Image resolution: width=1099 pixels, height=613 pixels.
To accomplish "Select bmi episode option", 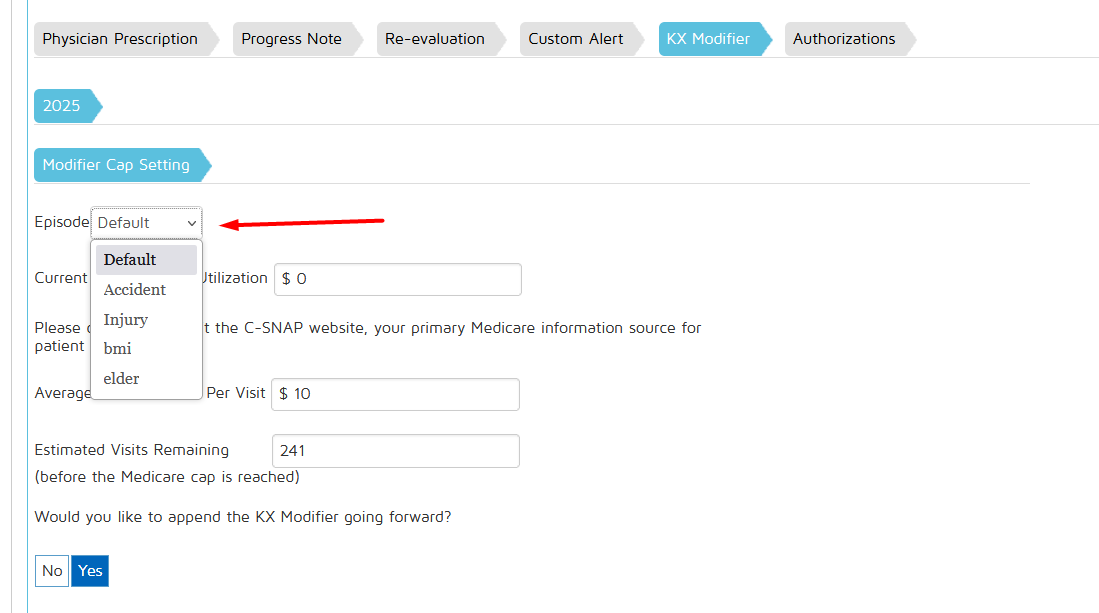I will pyautogui.click(x=118, y=349).
